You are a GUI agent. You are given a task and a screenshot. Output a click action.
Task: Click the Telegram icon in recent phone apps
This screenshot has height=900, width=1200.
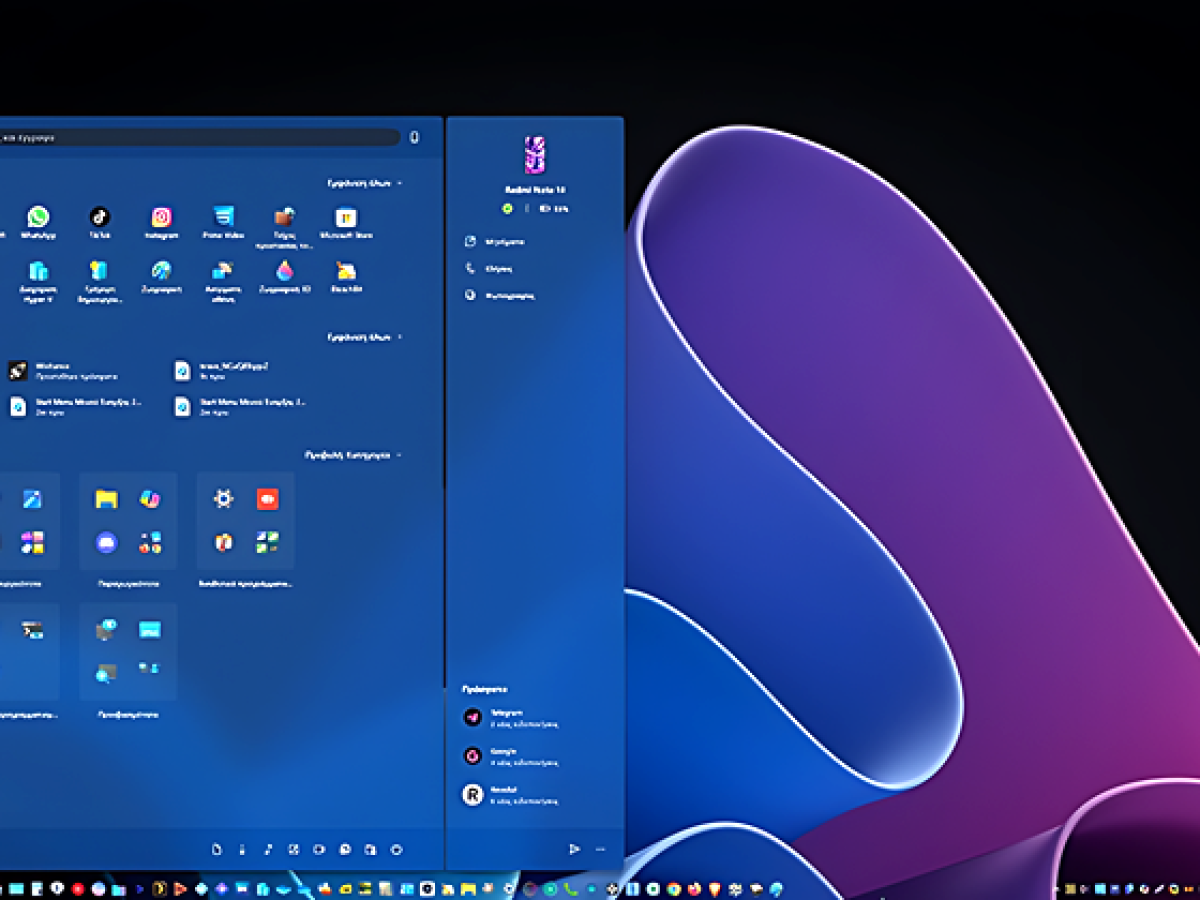pyautogui.click(x=472, y=717)
